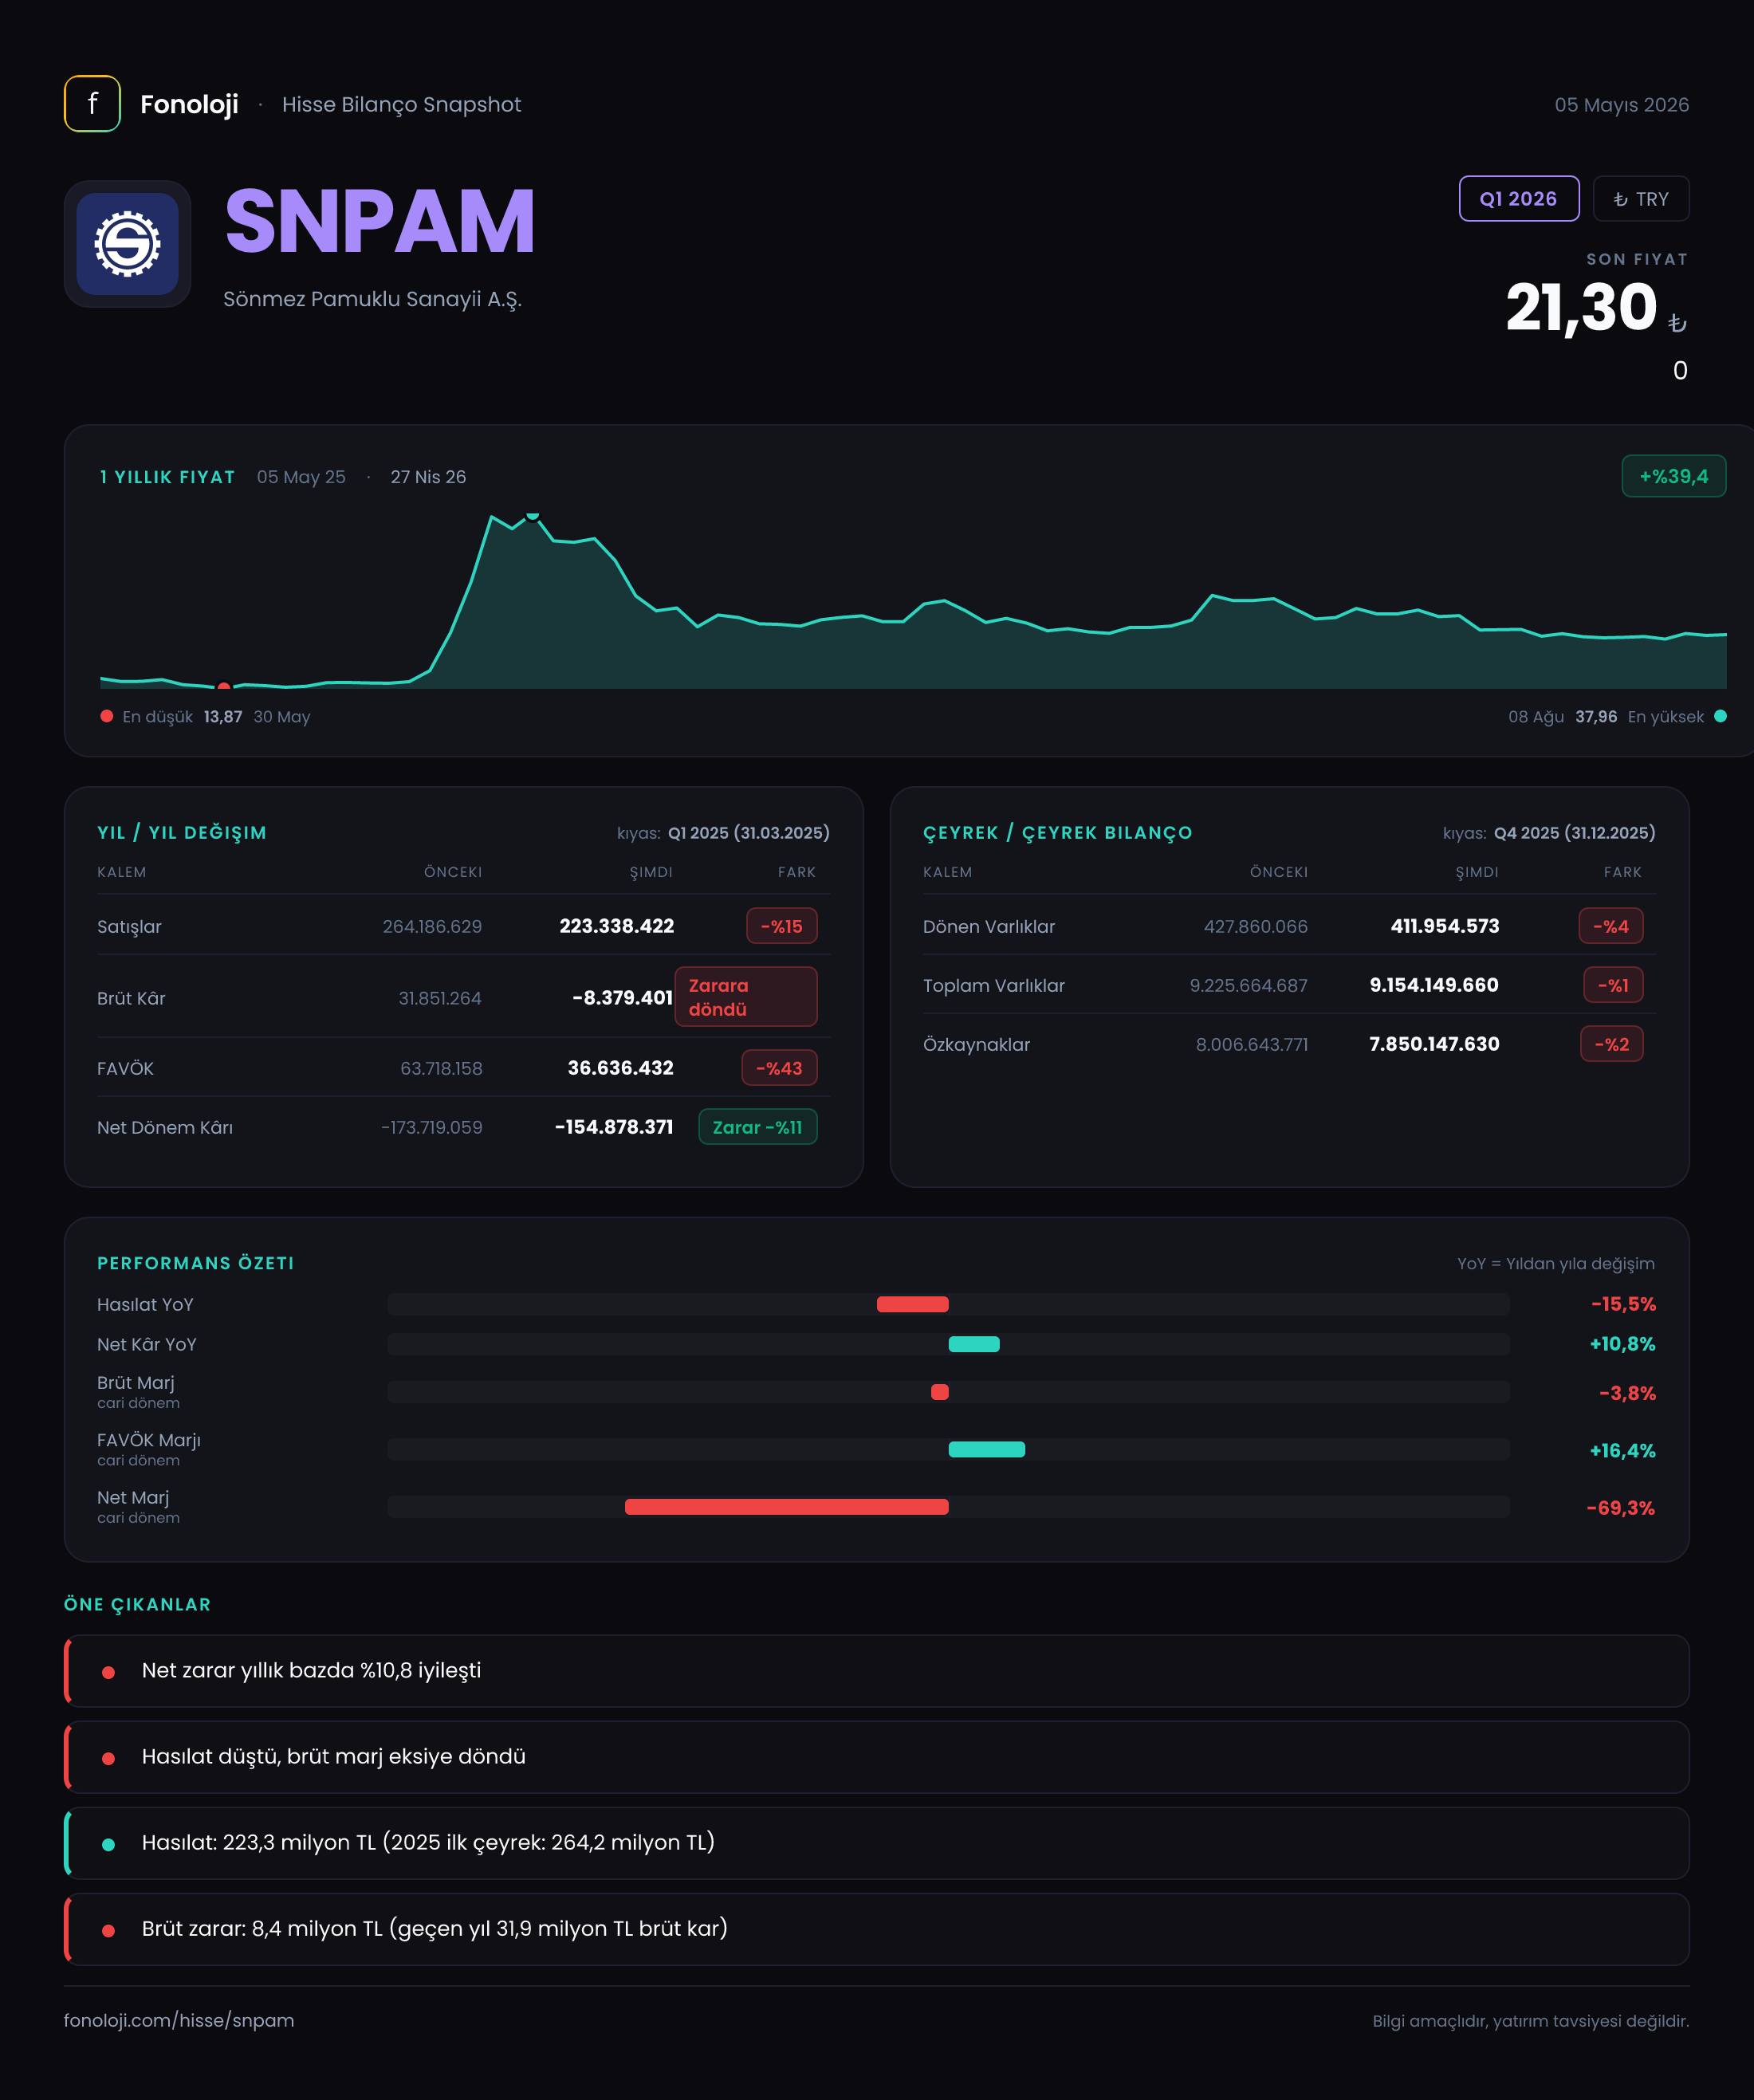Click the -154.878.371 net profit value
The height and width of the screenshot is (2100, 1754).
(x=614, y=1127)
